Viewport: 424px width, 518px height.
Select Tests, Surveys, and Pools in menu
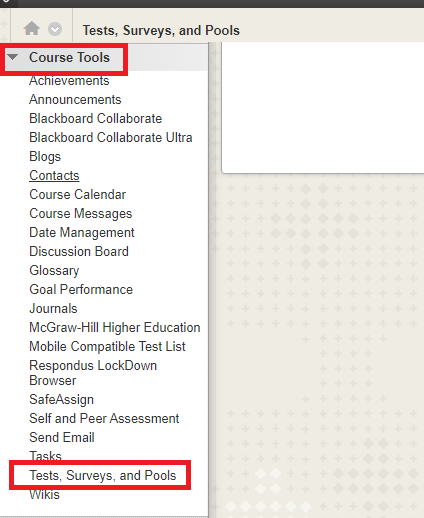(x=103, y=476)
